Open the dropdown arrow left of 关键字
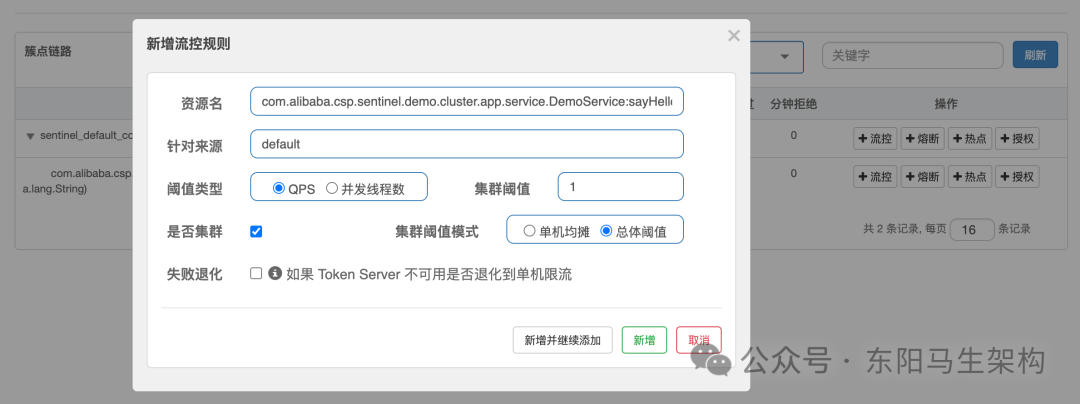The width and height of the screenshot is (1080, 404). click(784, 56)
